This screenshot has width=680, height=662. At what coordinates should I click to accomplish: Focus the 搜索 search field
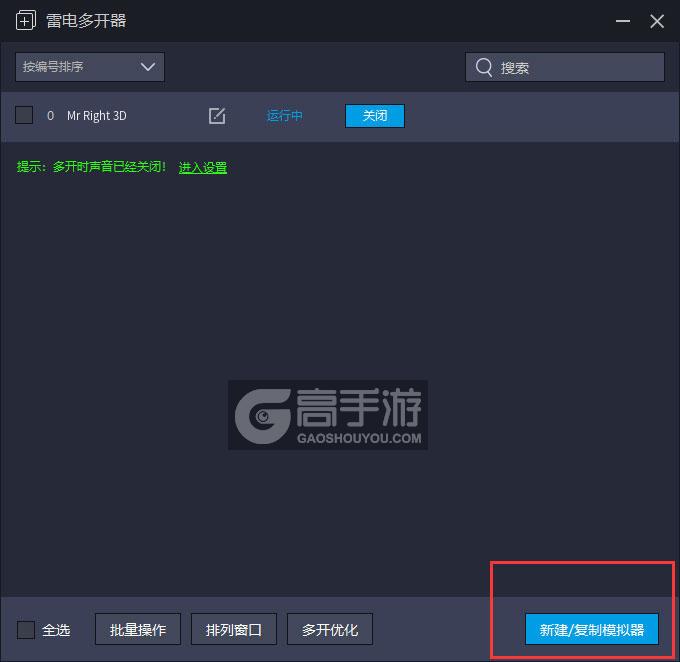[x=565, y=67]
